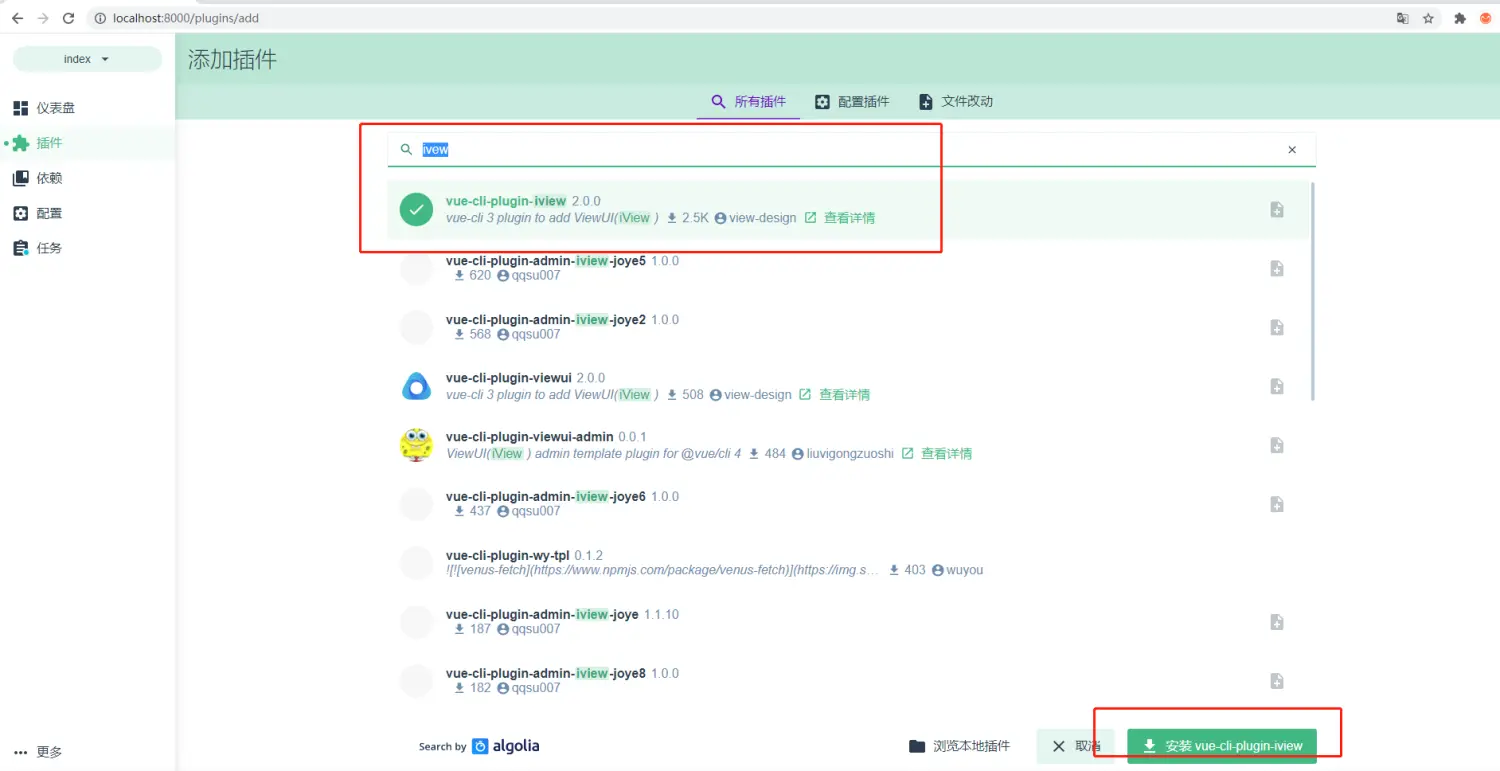Click the file icon on viewui-admin row

[1277, 445]
